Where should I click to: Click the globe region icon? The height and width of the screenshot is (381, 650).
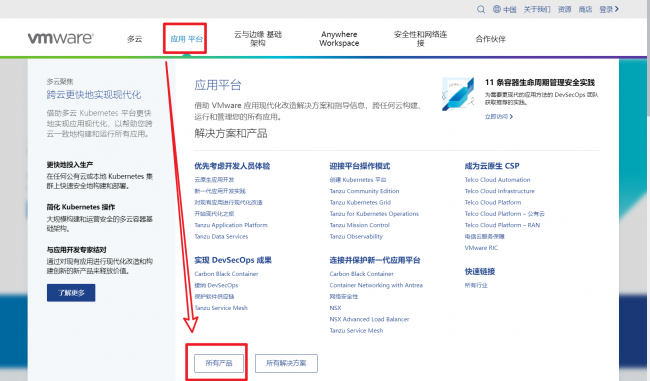tap(497, 9)
